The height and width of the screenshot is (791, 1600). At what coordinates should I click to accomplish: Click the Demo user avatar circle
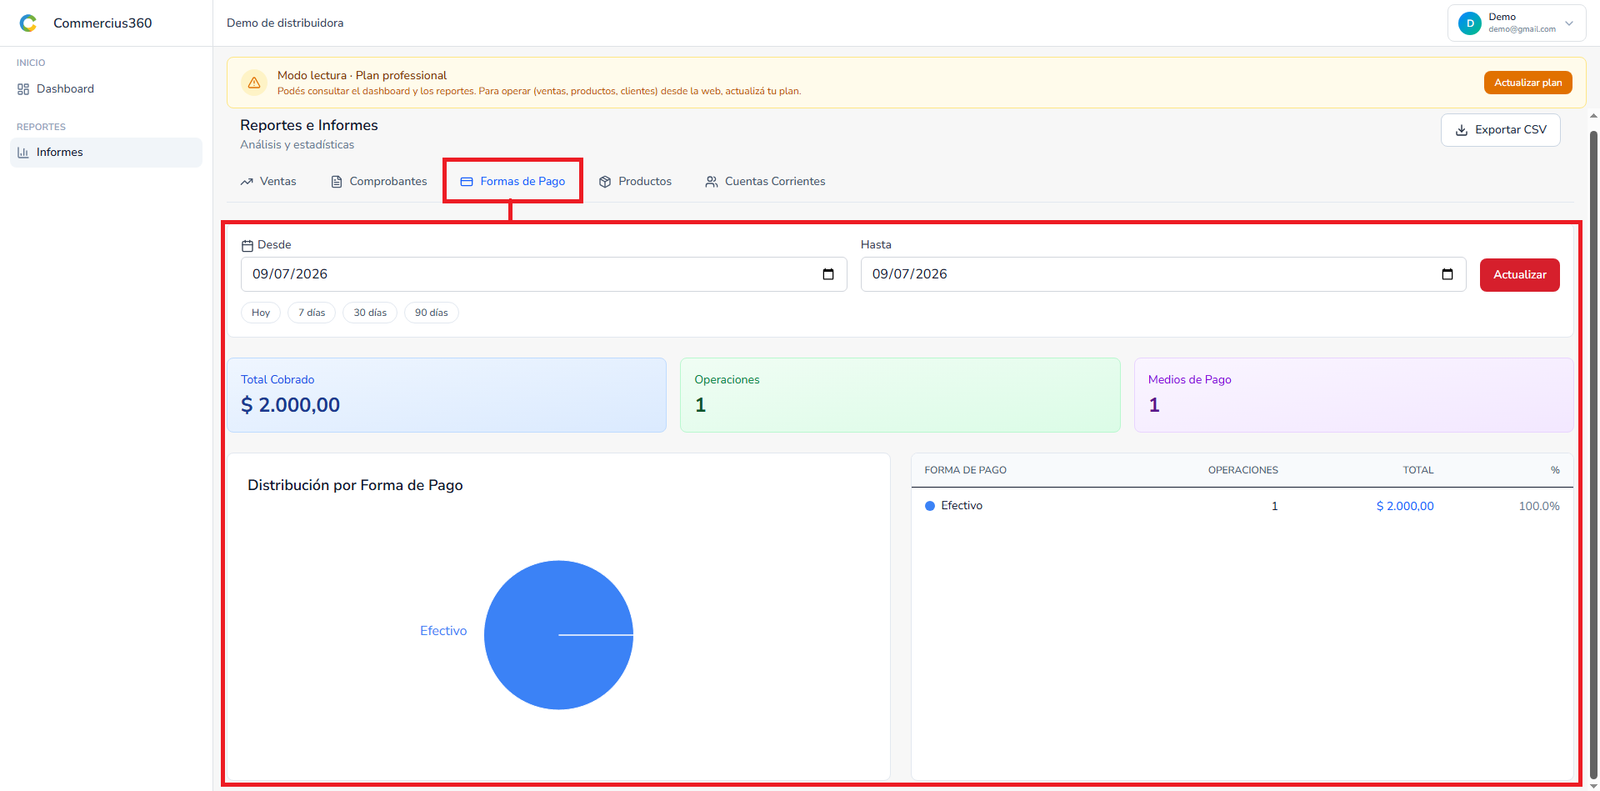click(x=1469, y=23)
